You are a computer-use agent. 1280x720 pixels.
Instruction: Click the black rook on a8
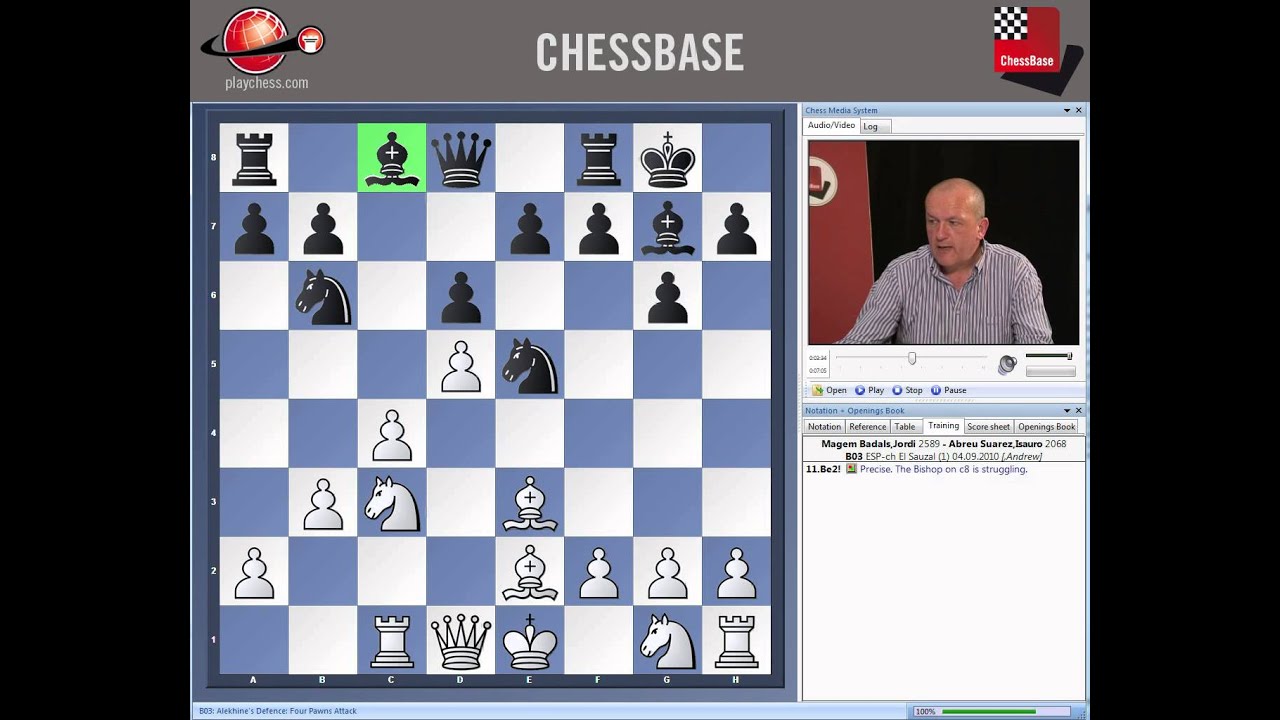254,158
